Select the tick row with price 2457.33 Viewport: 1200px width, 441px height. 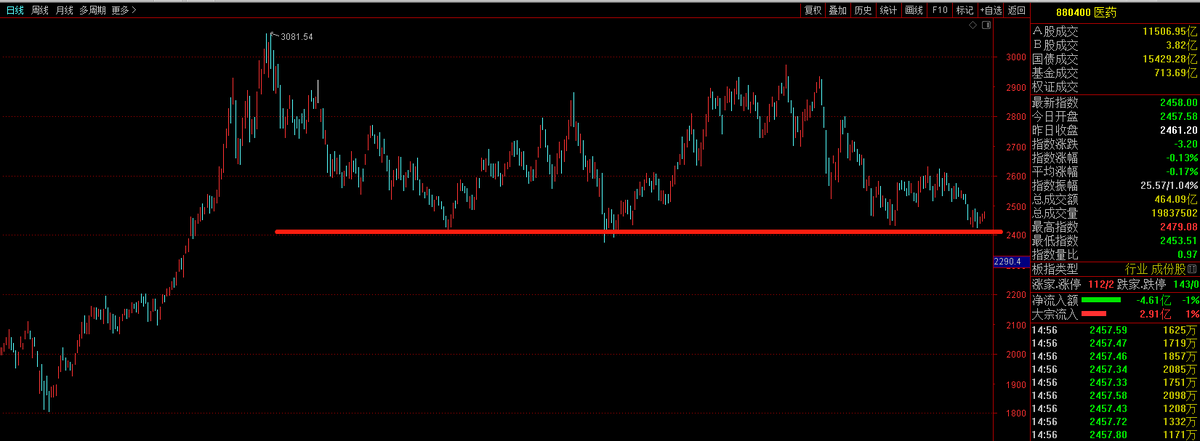pyautogui.click(x=1114, y=382)
